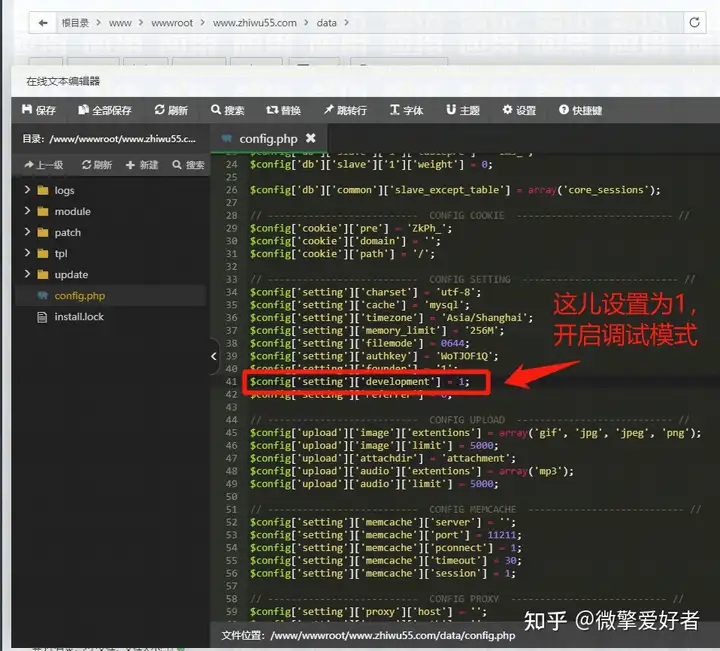720x651 pixels.
Task: Click the back arrow in the path bar
Action: [x=43, y=23]
